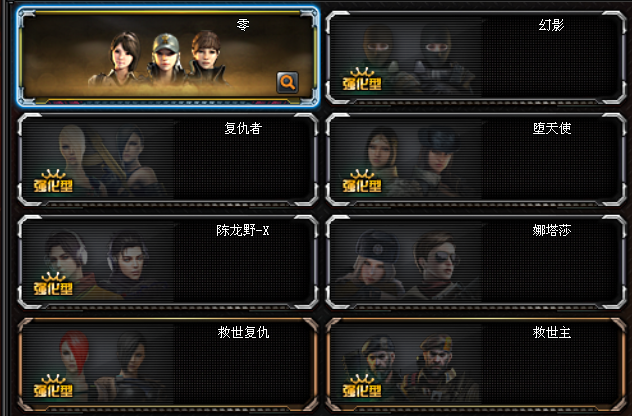Screen dimensions: 632x416
Task: Click the 零 name label
Action: (243, 25)
